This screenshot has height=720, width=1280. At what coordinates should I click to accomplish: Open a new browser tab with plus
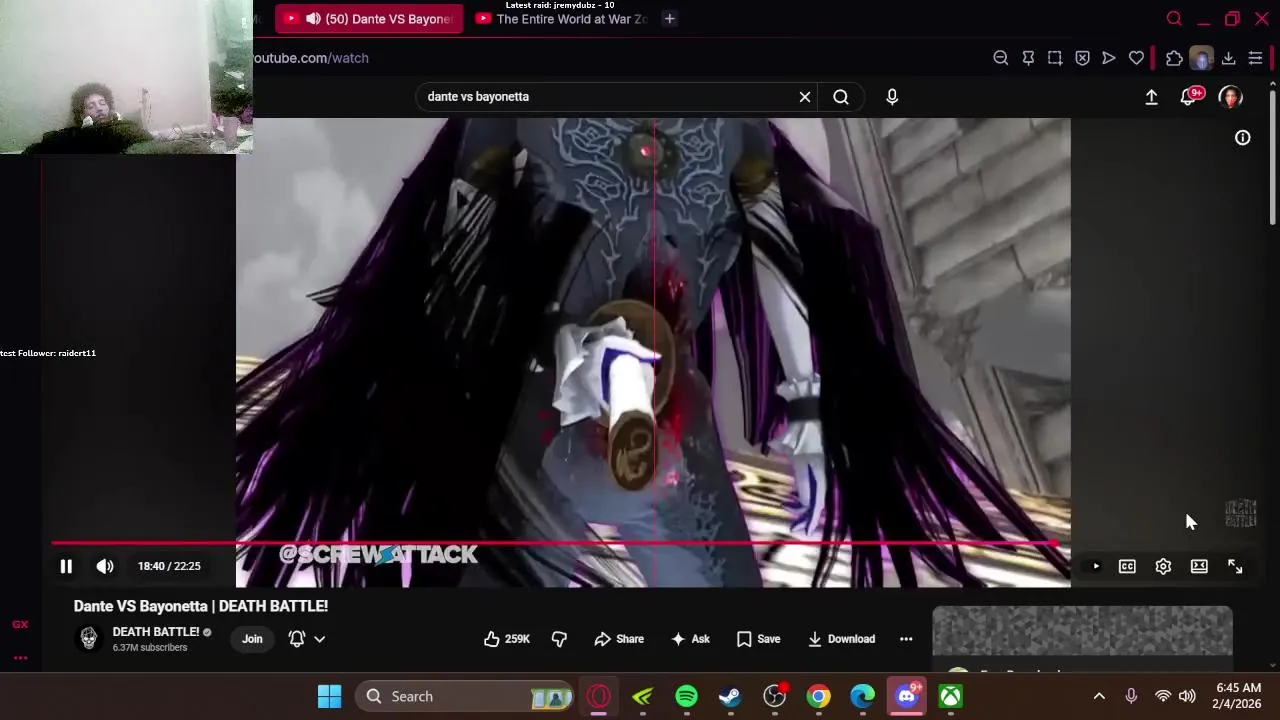tap(670, 19)
